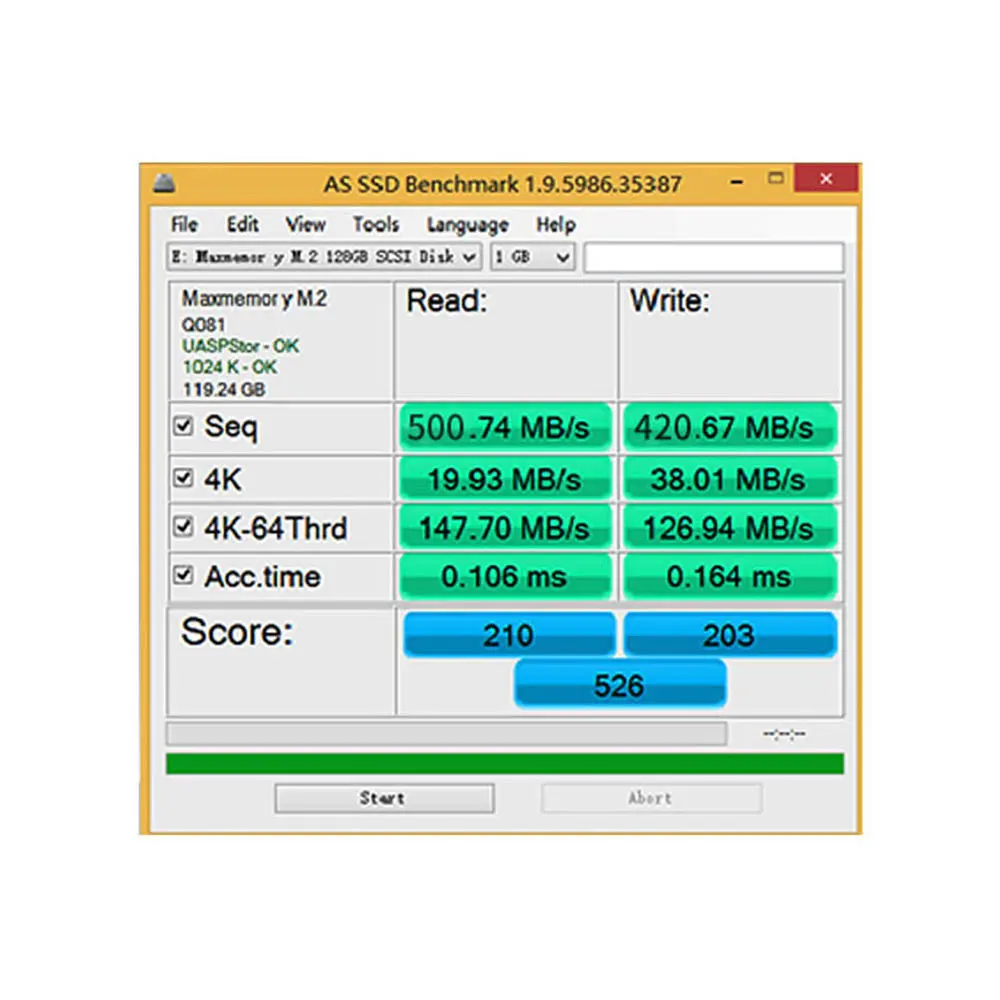Toggle the Acc.time test checkbox

(x=183, y=575)
